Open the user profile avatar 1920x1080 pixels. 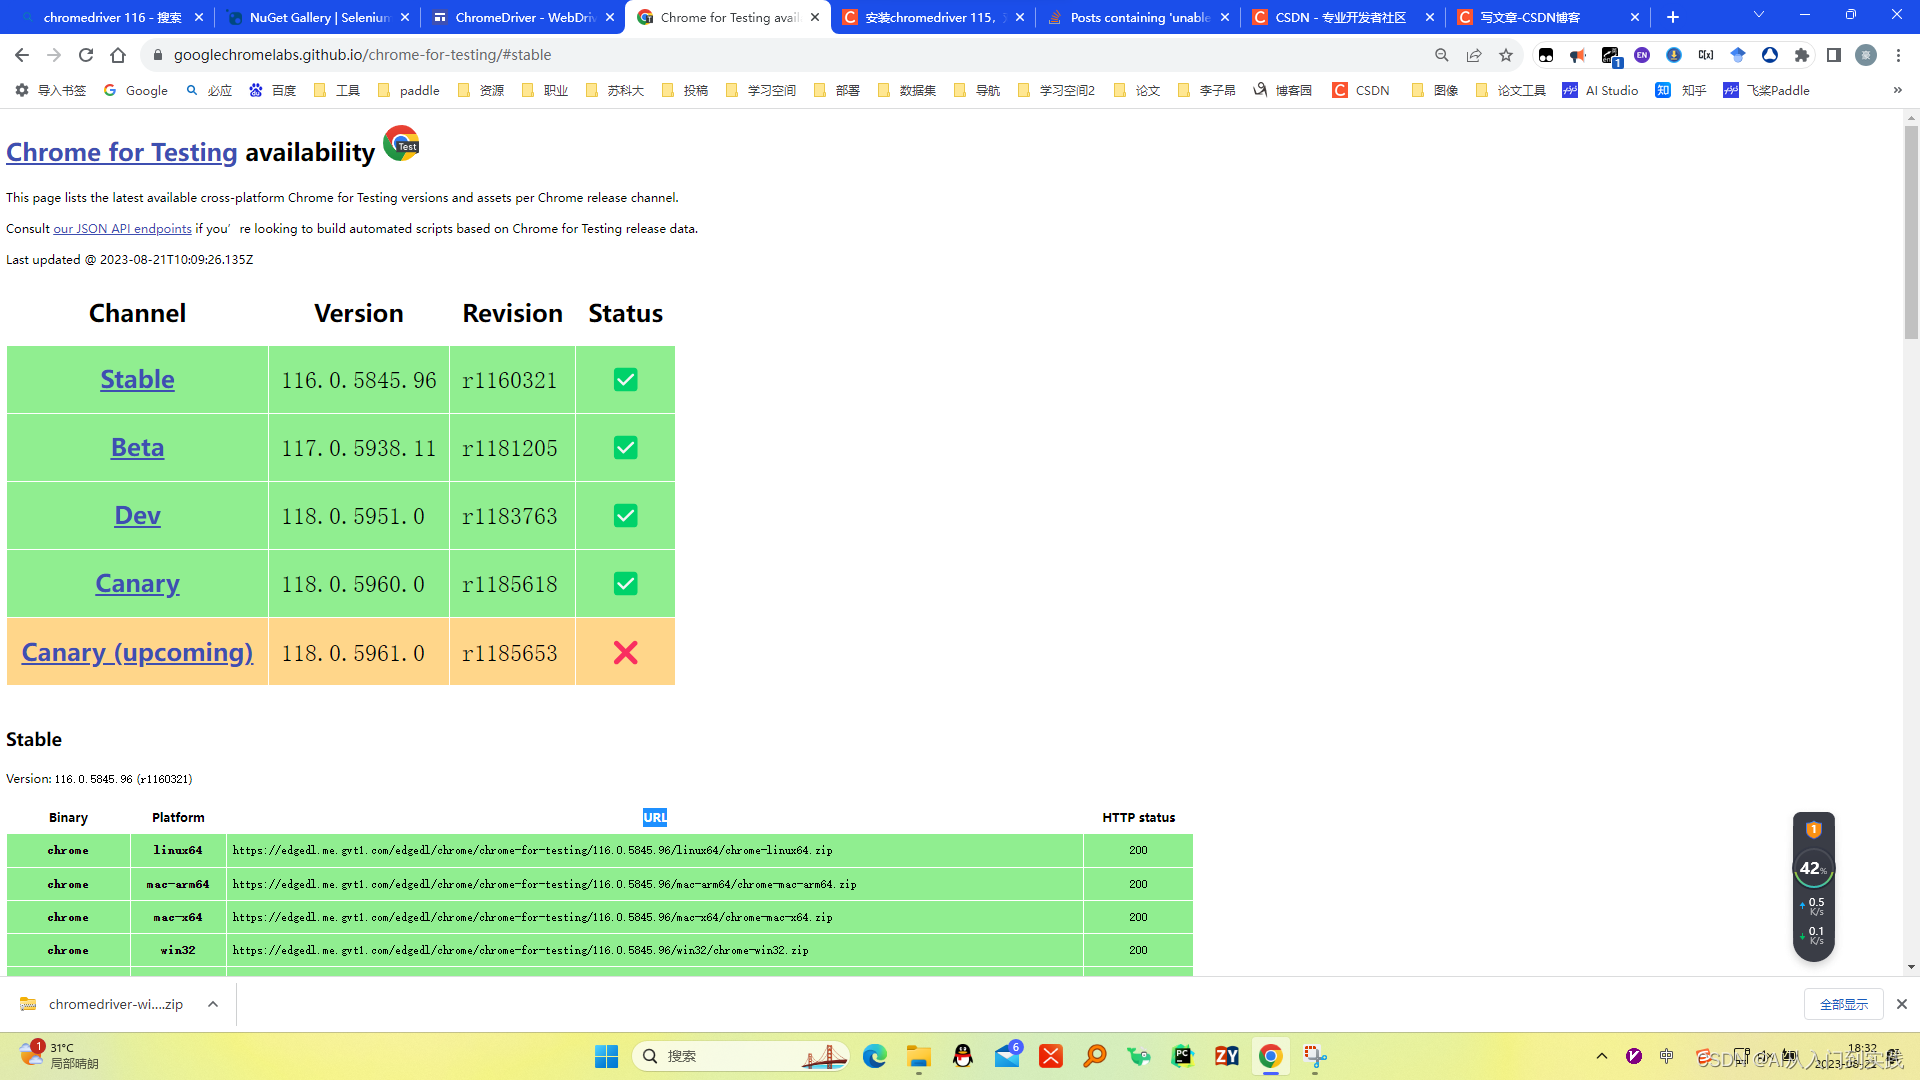tap(1866, 55)
